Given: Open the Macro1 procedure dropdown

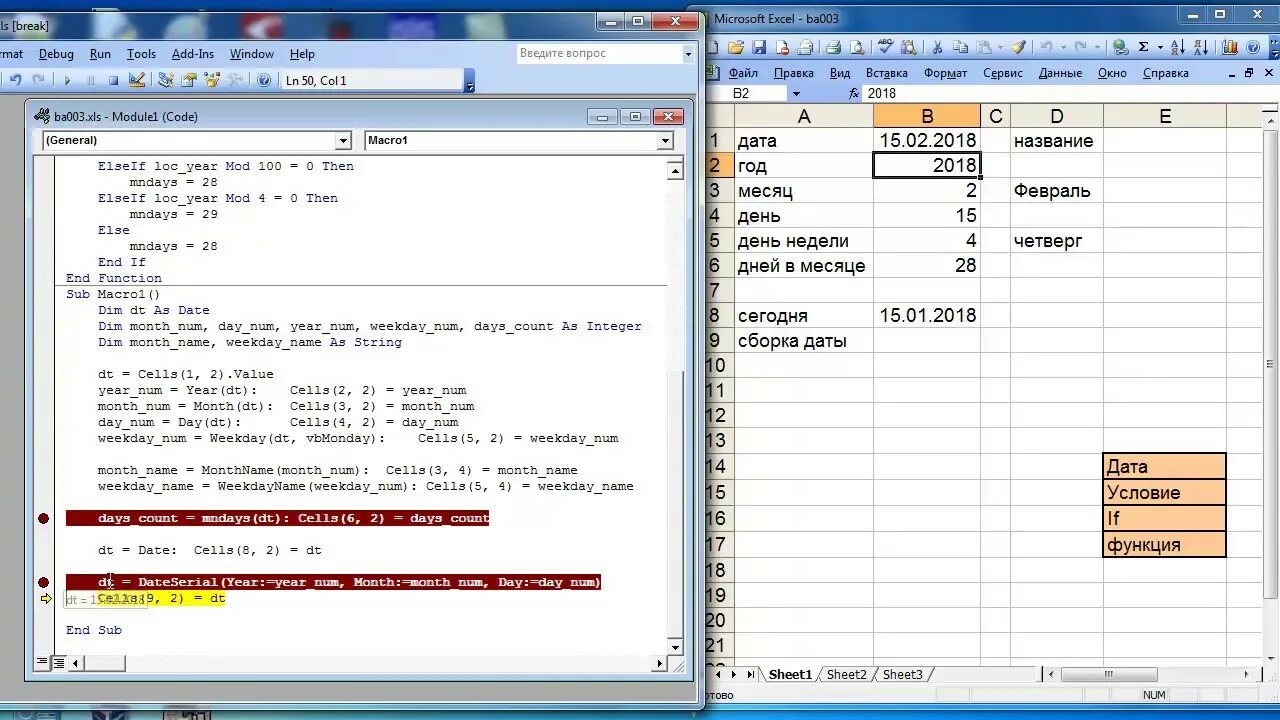Looking at the screenshot, I should (x=666, y=141).
